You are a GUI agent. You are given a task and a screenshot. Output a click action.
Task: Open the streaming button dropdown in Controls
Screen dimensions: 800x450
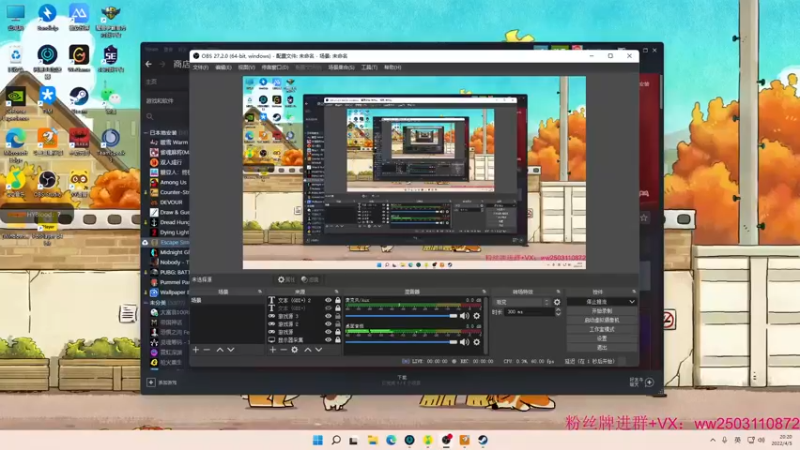(632, 302)
